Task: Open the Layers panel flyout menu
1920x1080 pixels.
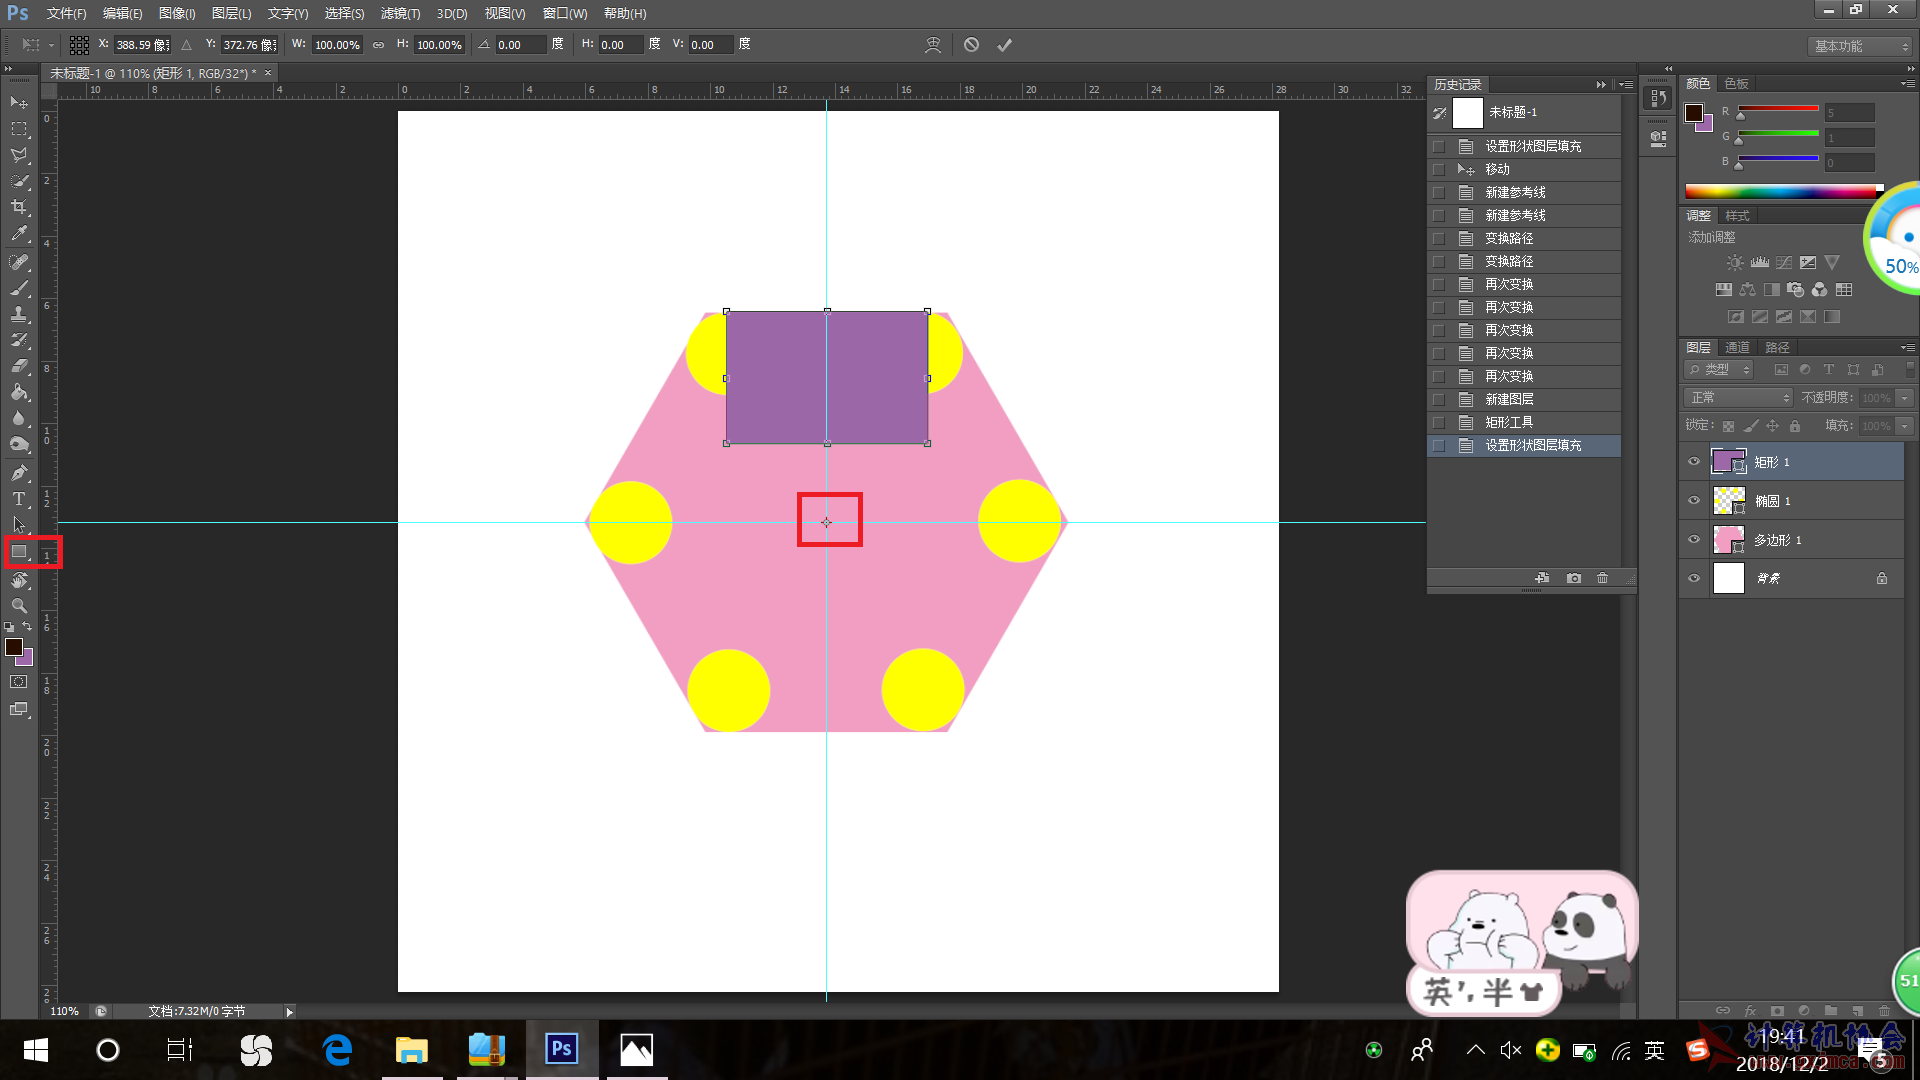Action: click(1908, 348)
